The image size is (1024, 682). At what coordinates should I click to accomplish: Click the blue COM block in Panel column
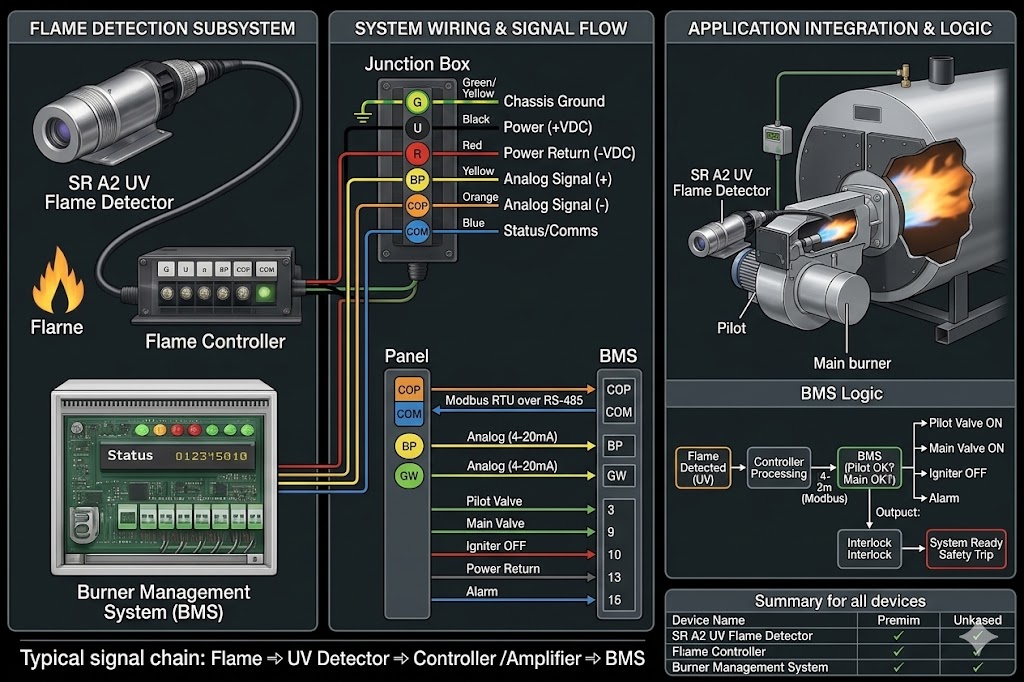[x=409, y=414]
